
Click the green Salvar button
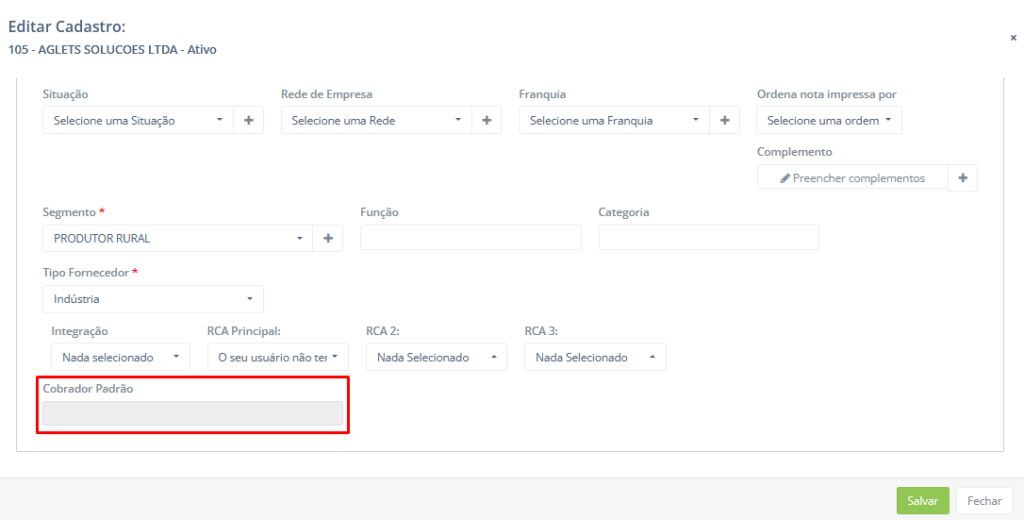(x=923, y=500)
